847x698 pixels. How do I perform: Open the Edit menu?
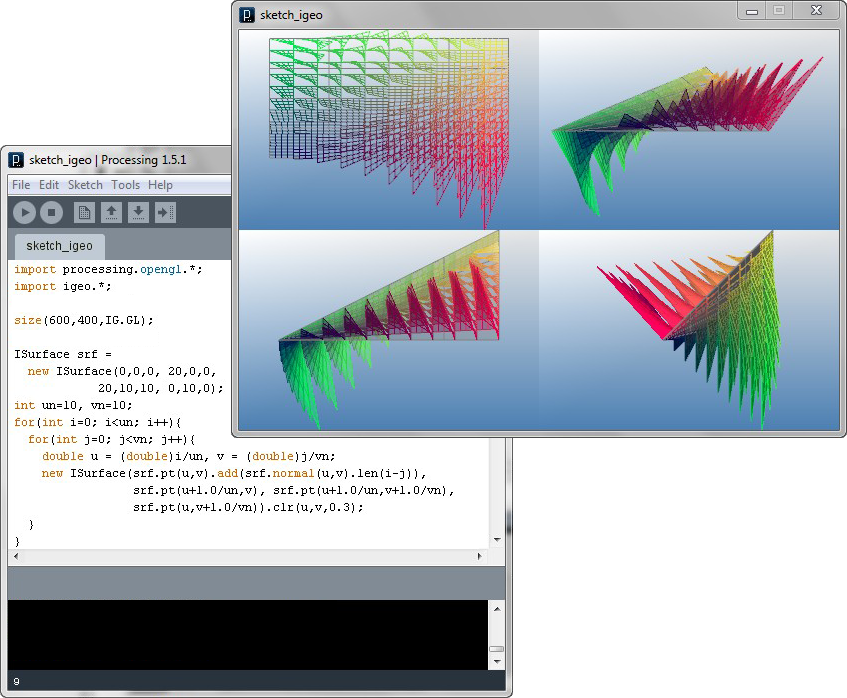pos(49,185)
